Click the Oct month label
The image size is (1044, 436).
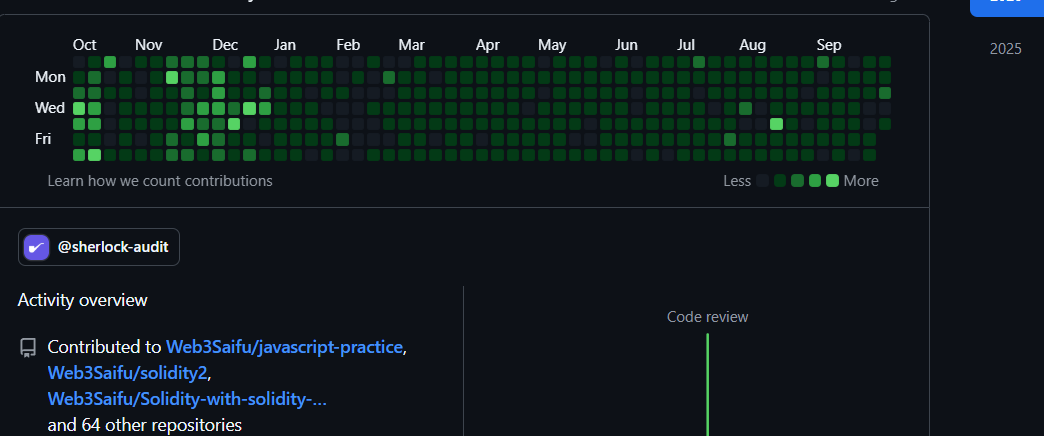pyautogui.click(x=85, y=45)
